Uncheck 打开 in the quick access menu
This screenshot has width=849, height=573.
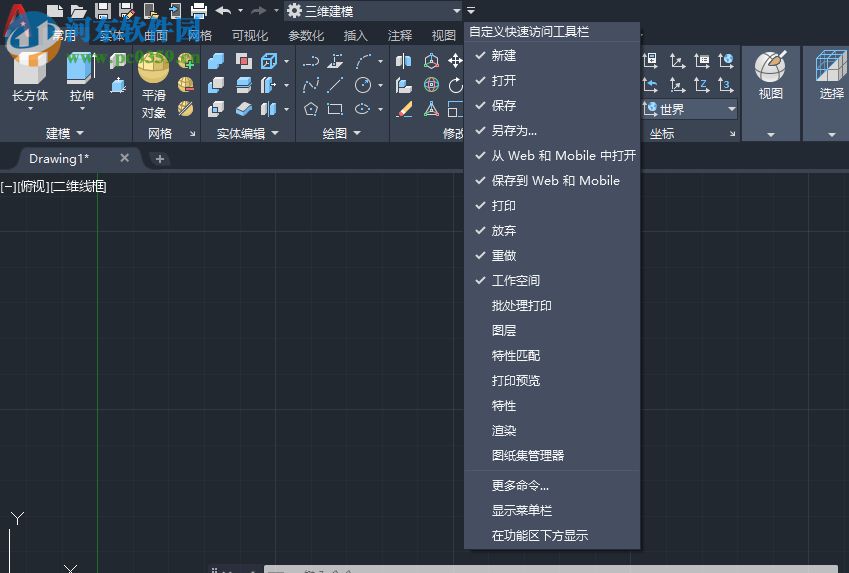(552, 80)
